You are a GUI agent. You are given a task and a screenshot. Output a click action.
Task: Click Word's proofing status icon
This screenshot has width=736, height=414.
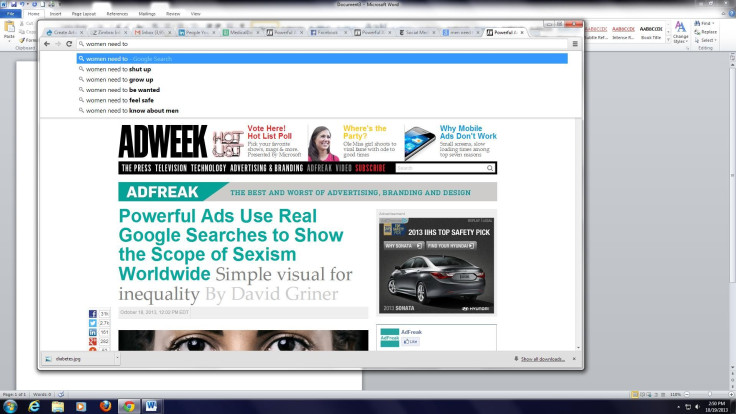click(61, 394)
